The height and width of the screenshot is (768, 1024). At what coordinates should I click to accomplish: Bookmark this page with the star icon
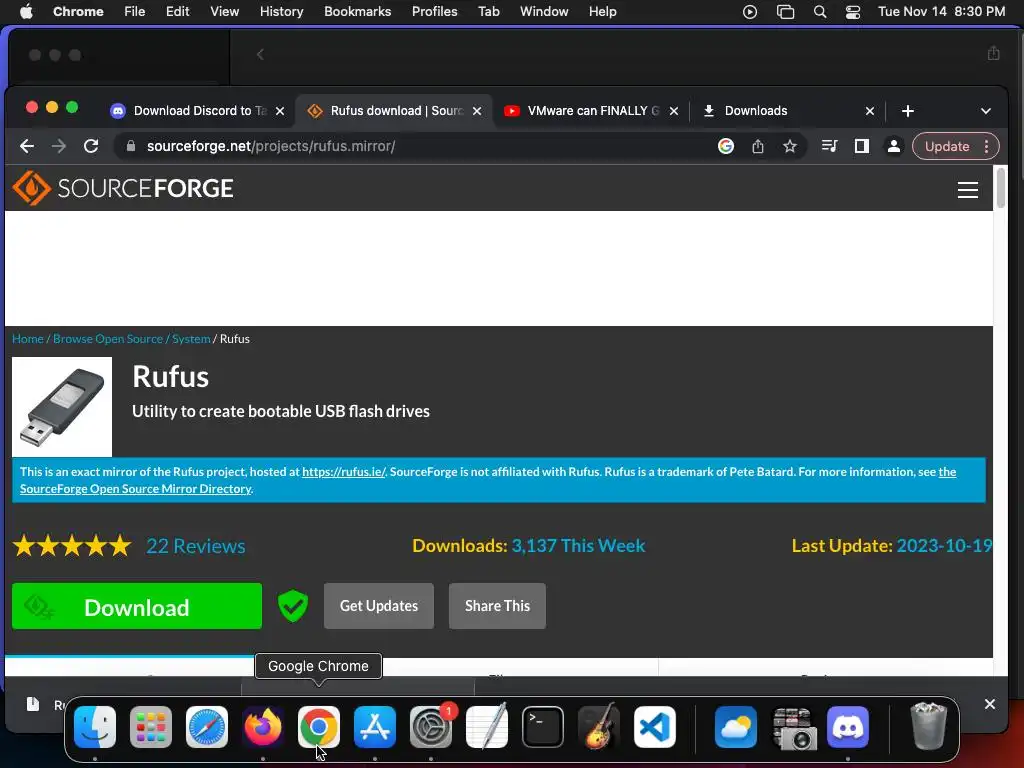click(x=790, y=146)
